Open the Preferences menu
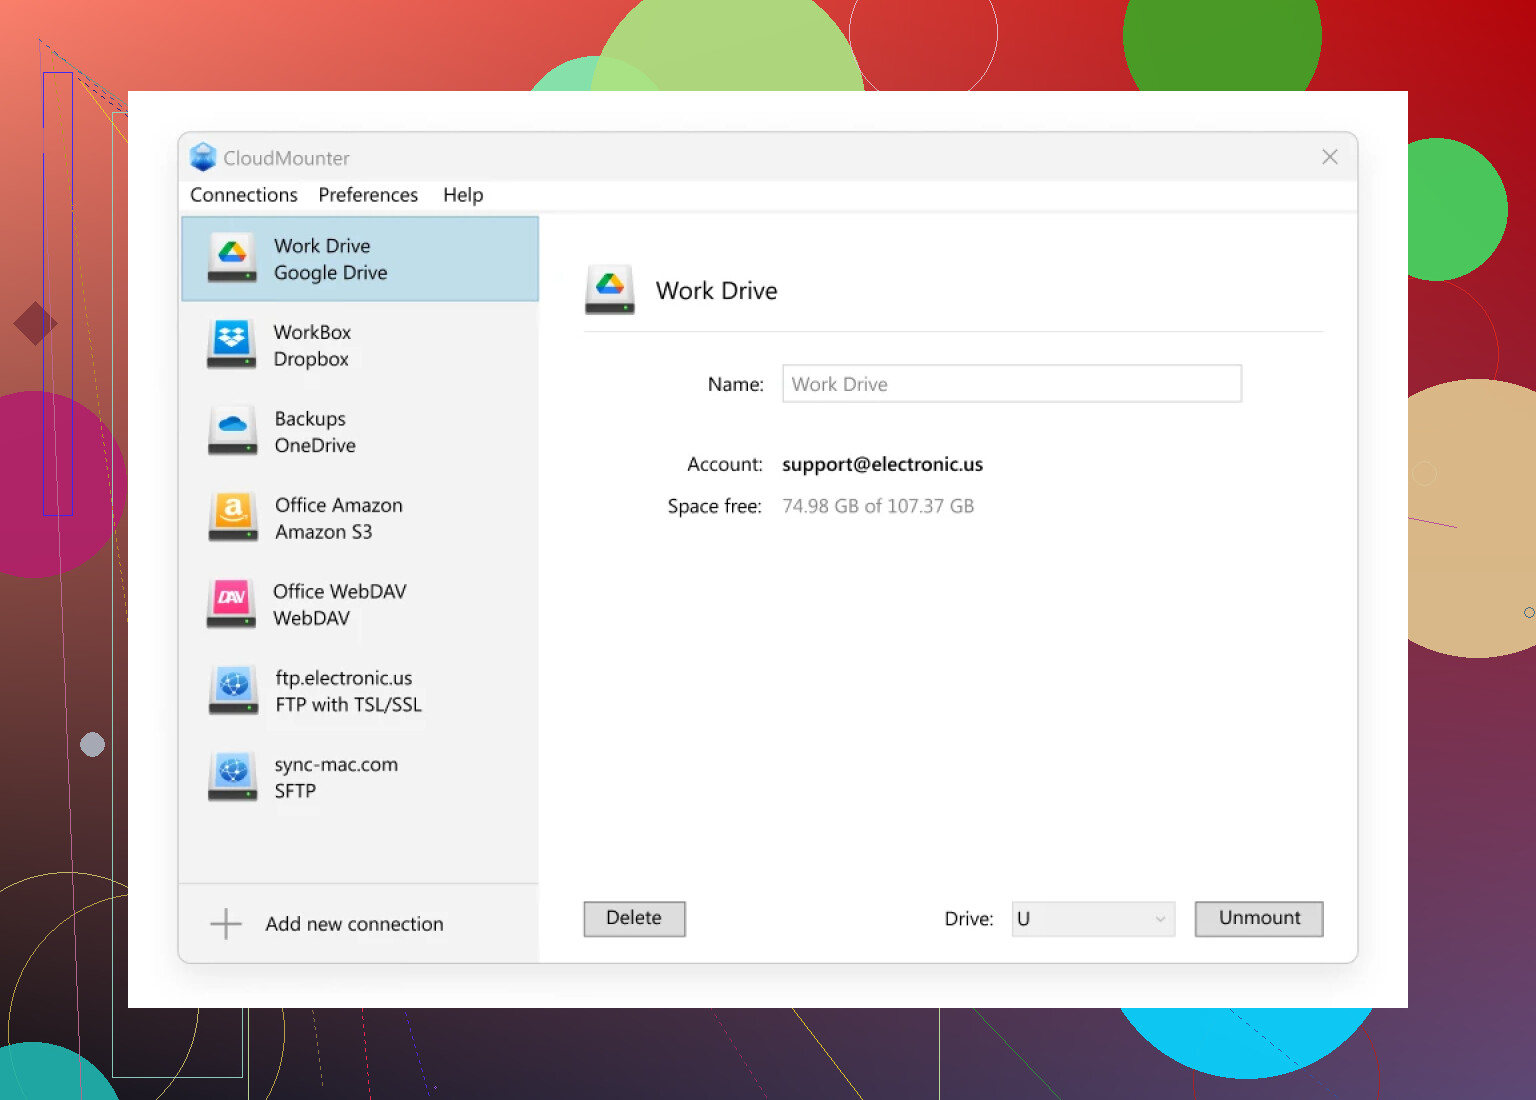This screenshot has width=1536, height=1100. 368,195
